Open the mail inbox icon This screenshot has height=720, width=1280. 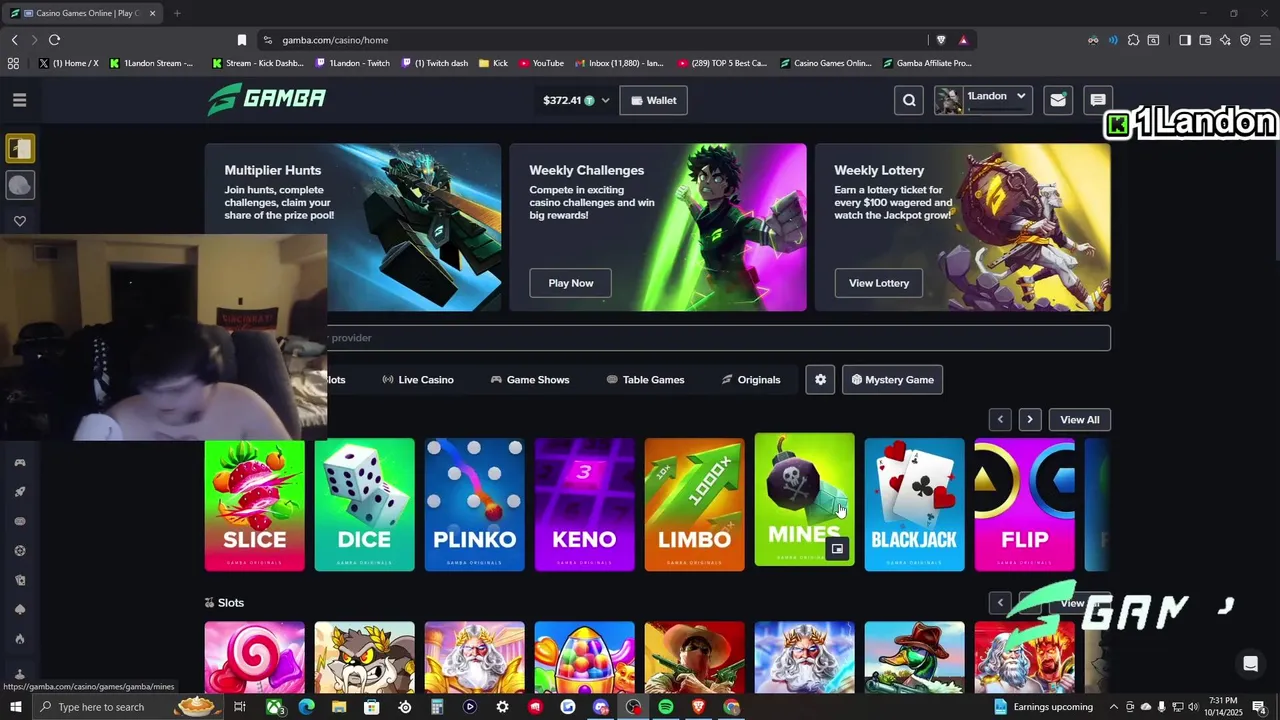coord(1057,100)
